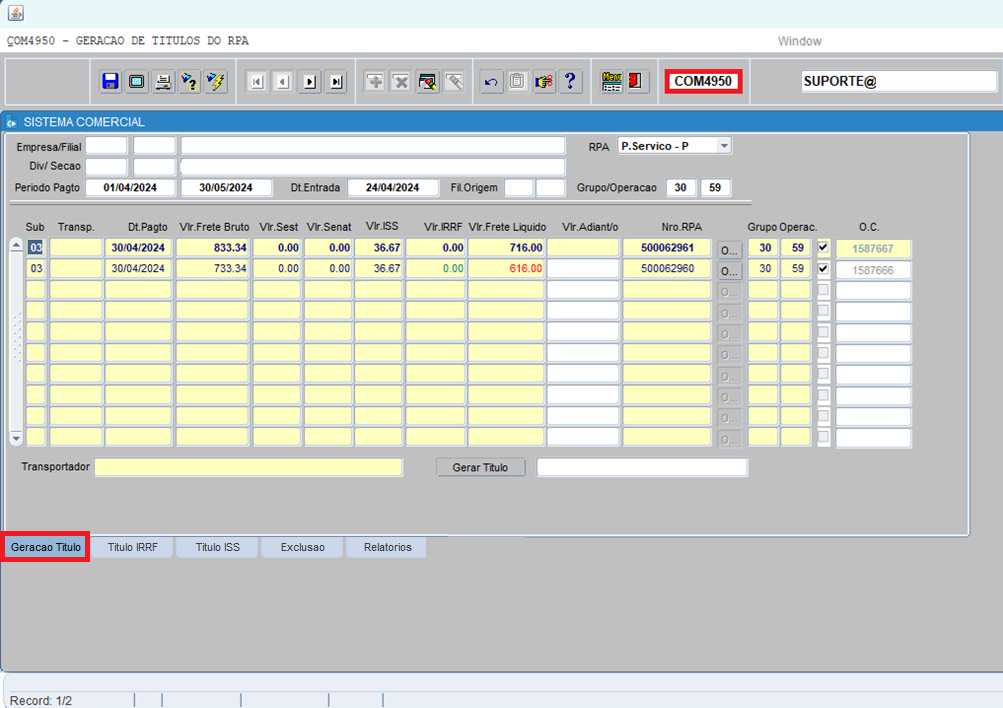Select the Vlr.Frete Bruto cell 733.34
The width and height of the screenshot is (1003, 708).
click(212, 269)
